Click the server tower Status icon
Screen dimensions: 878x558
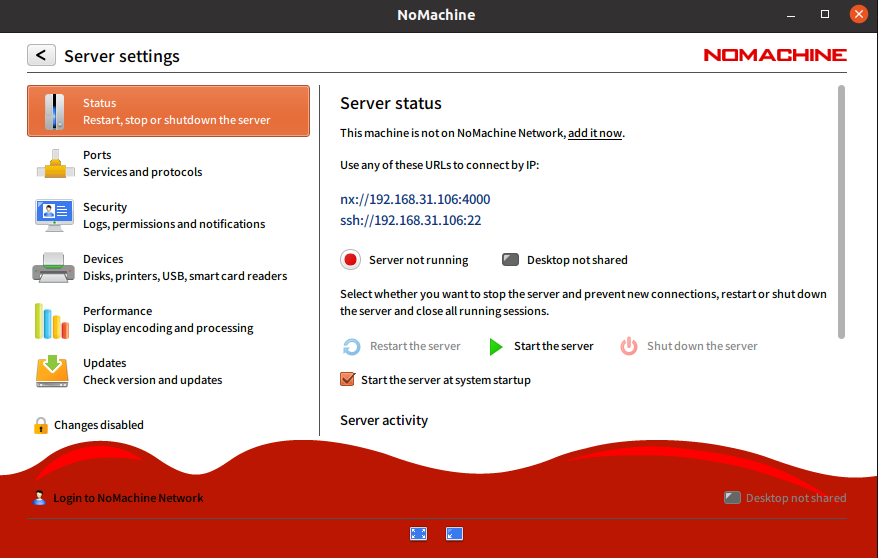click(54, 111)
